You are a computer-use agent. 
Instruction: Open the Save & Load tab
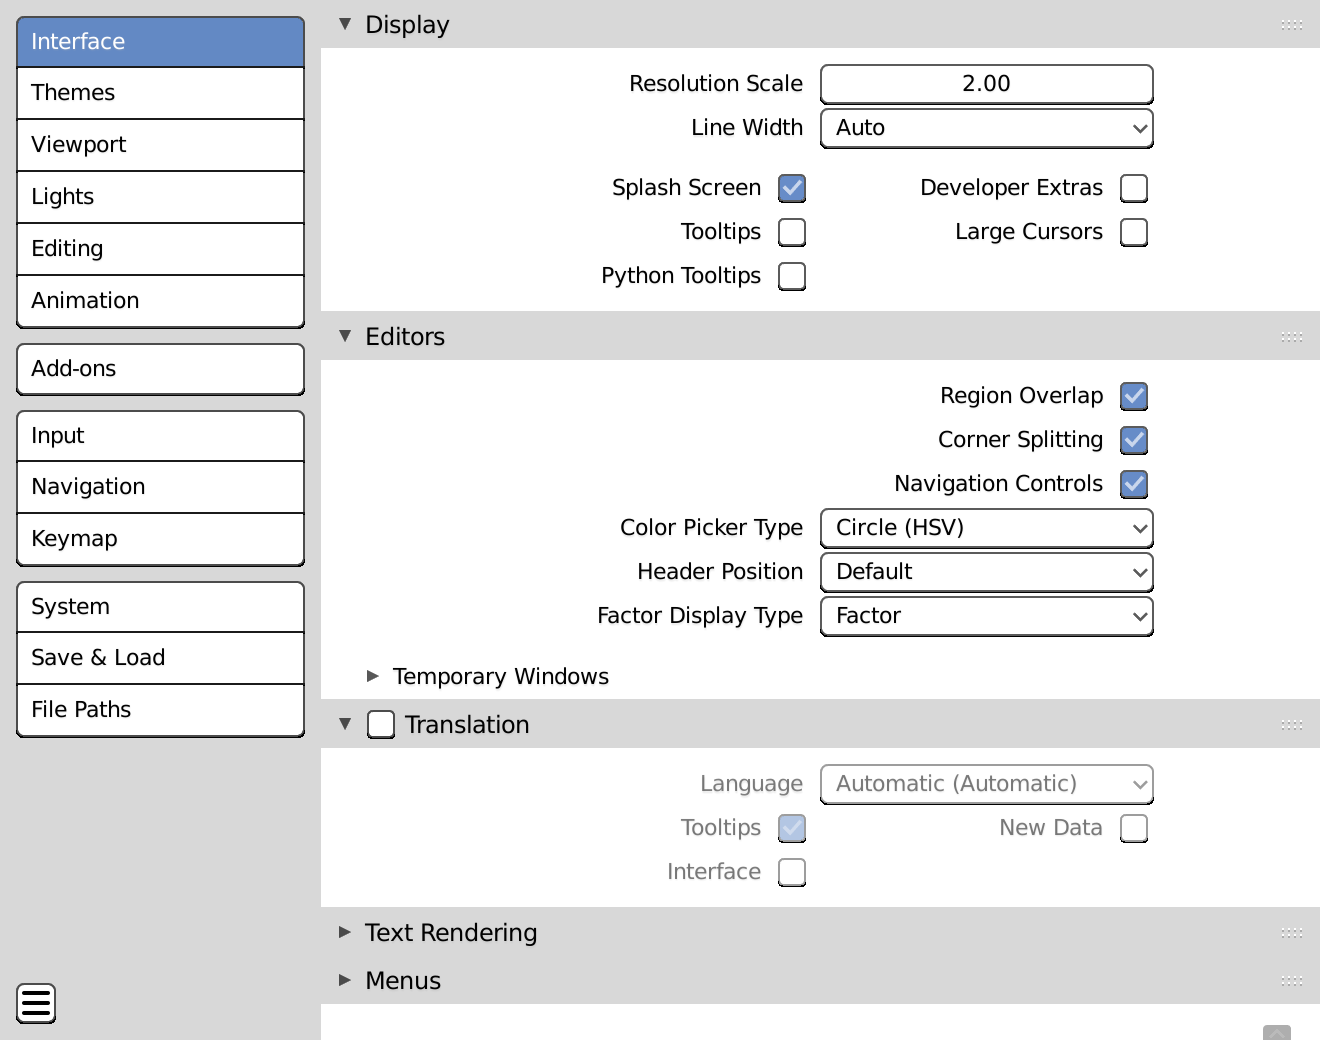[160, 658]
